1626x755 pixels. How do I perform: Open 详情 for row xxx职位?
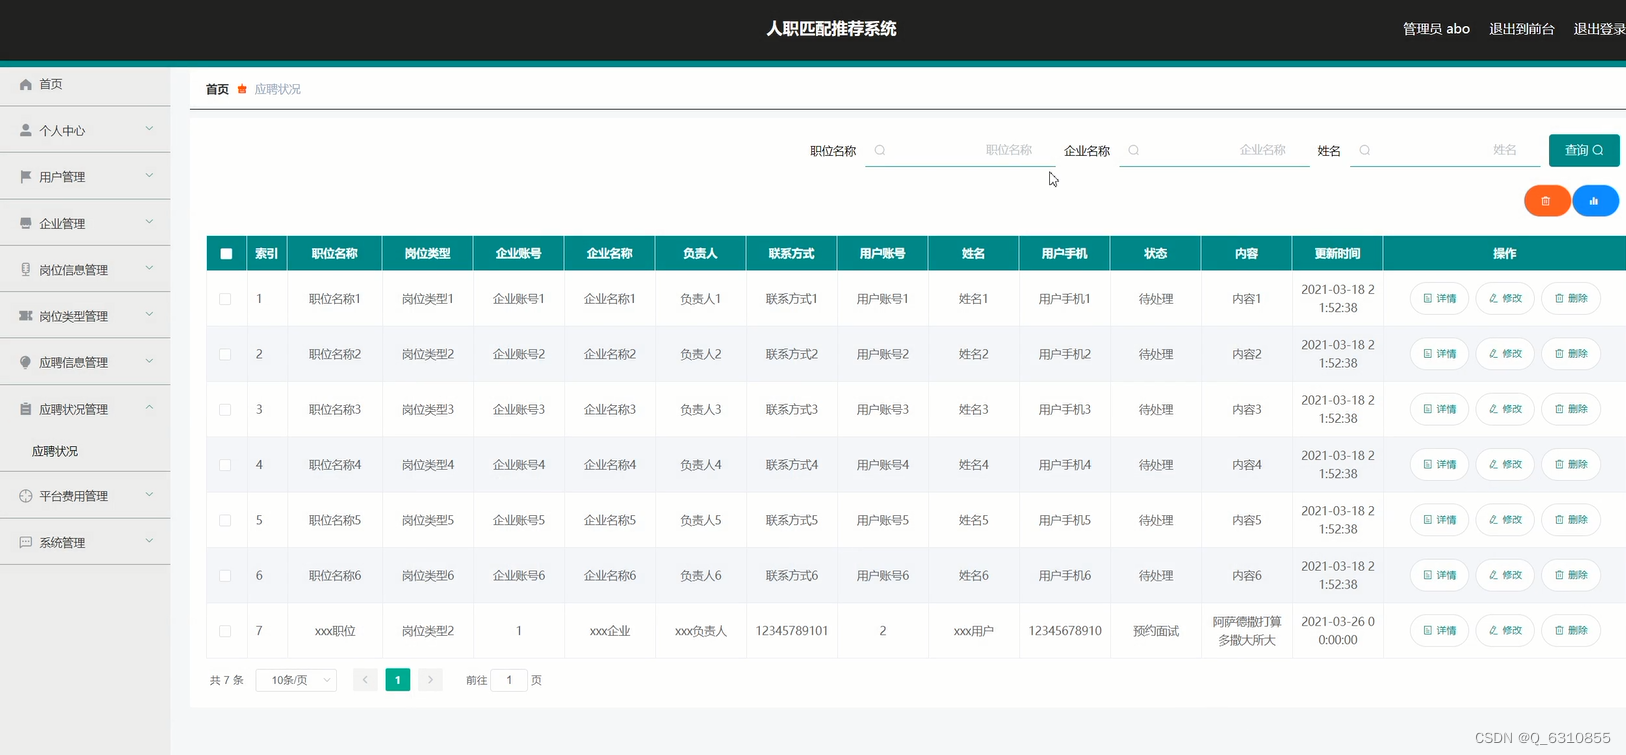[1439, 630]
